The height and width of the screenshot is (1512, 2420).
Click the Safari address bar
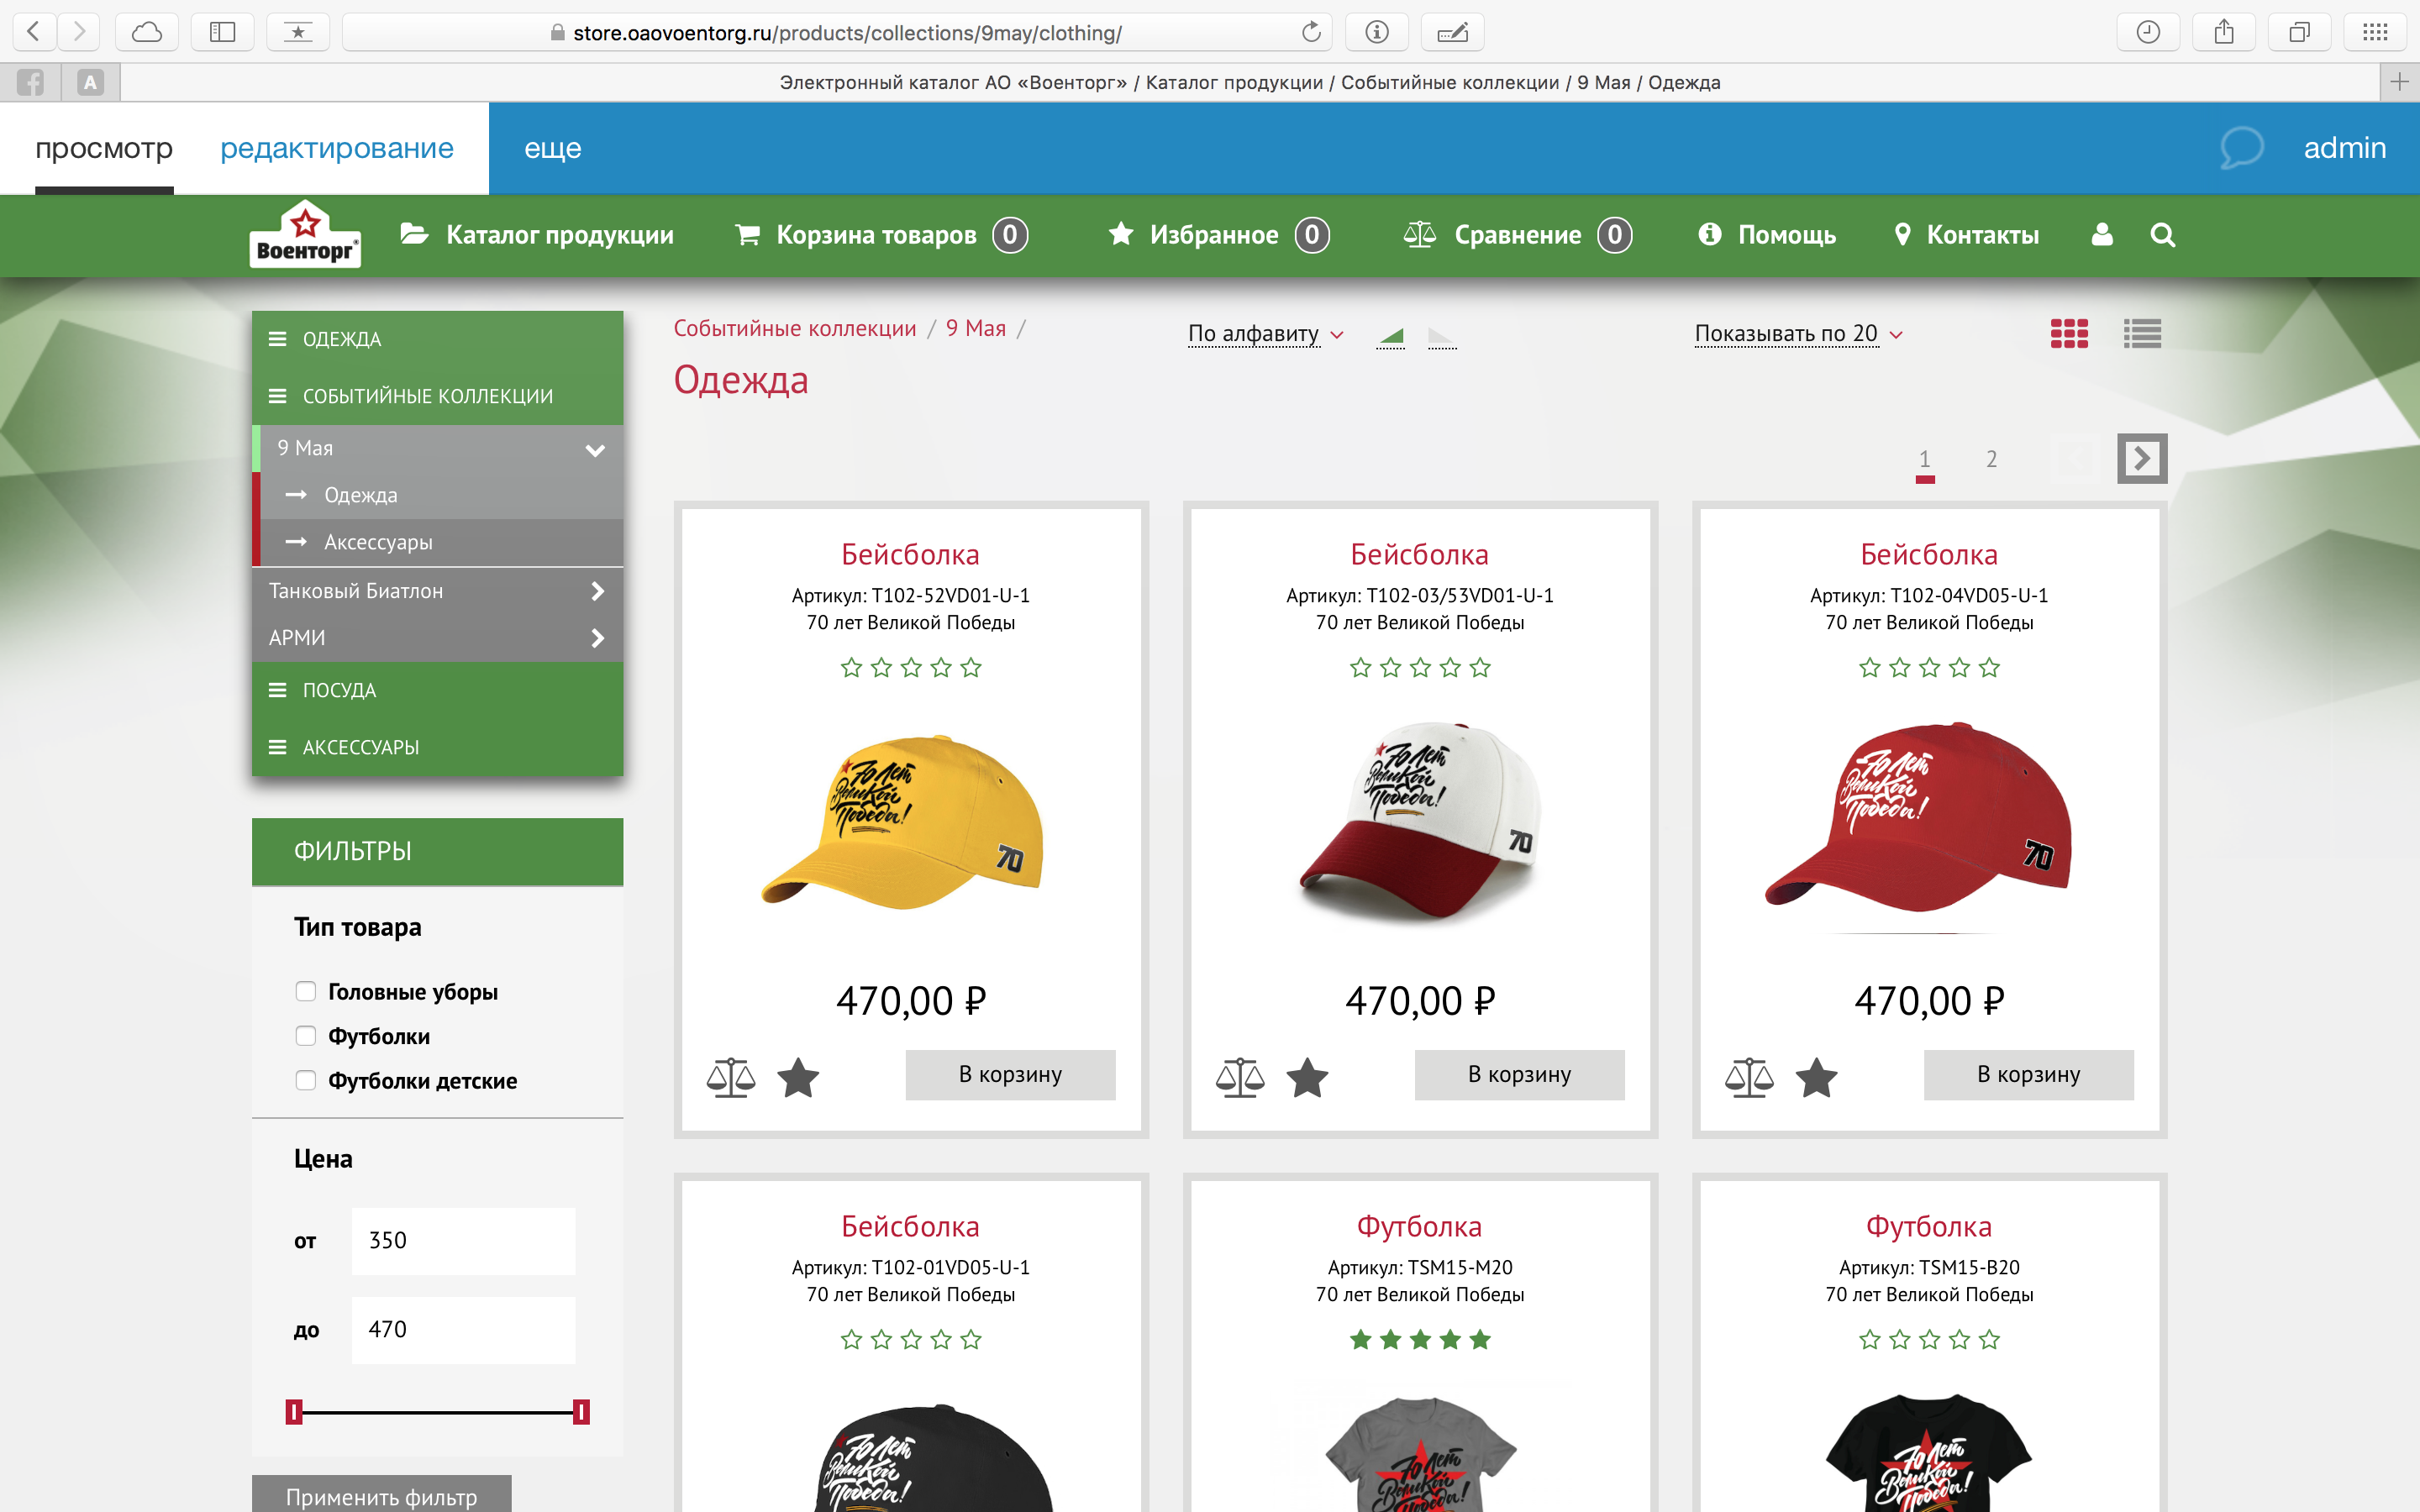tap(837, 32)
